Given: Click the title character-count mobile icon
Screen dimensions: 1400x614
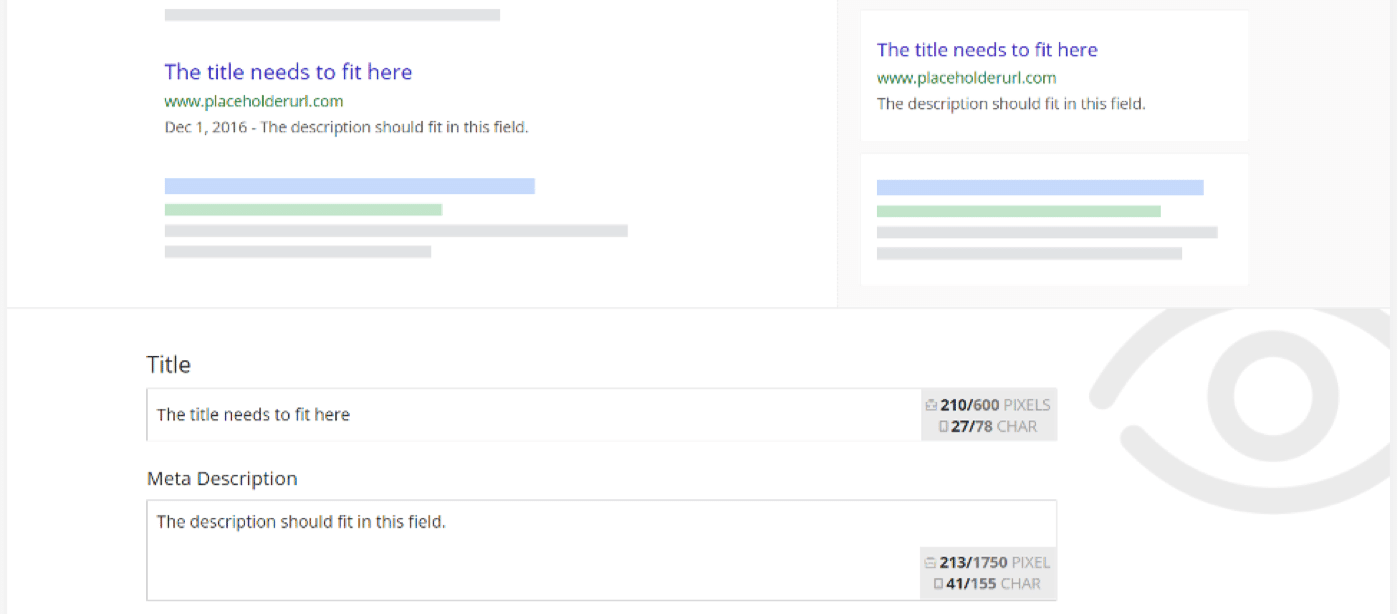Looking at the screenshot, I should click(x=943, y=427).
